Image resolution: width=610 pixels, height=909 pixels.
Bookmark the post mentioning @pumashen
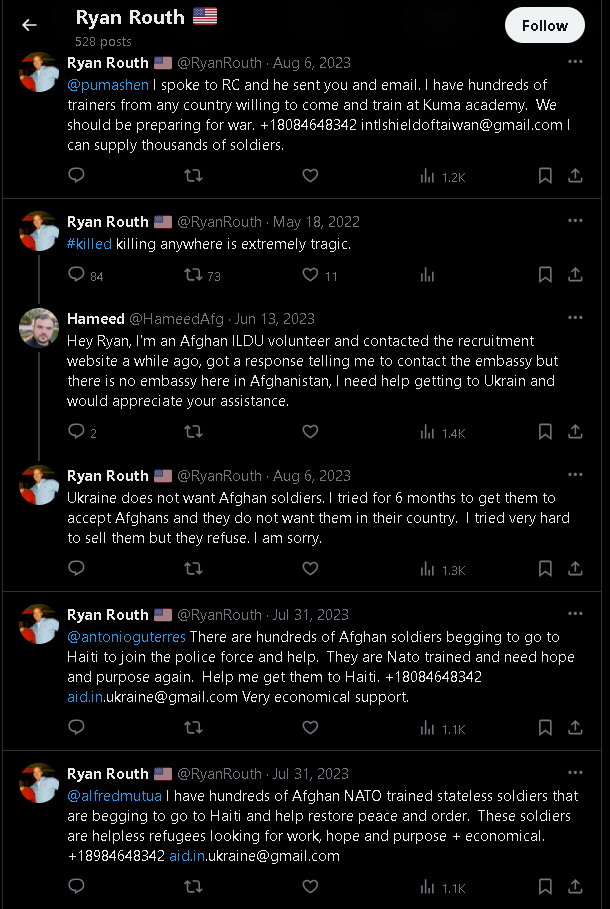pos(545,176)
